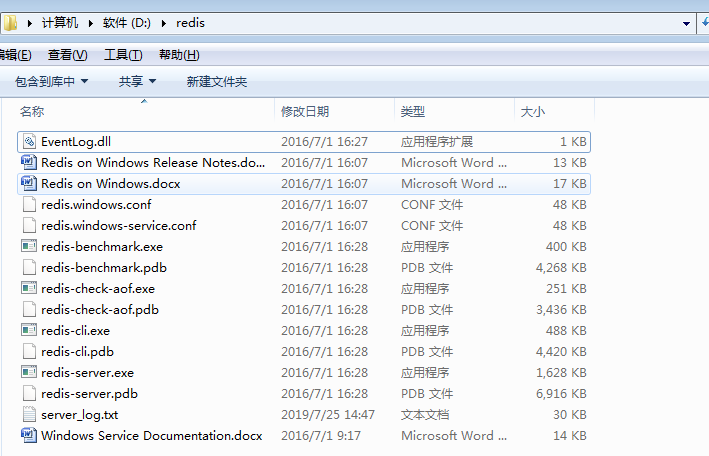Click the redis-server.pdb file icon
Viewport: 709px width, 456px height.
pos(29,394)
